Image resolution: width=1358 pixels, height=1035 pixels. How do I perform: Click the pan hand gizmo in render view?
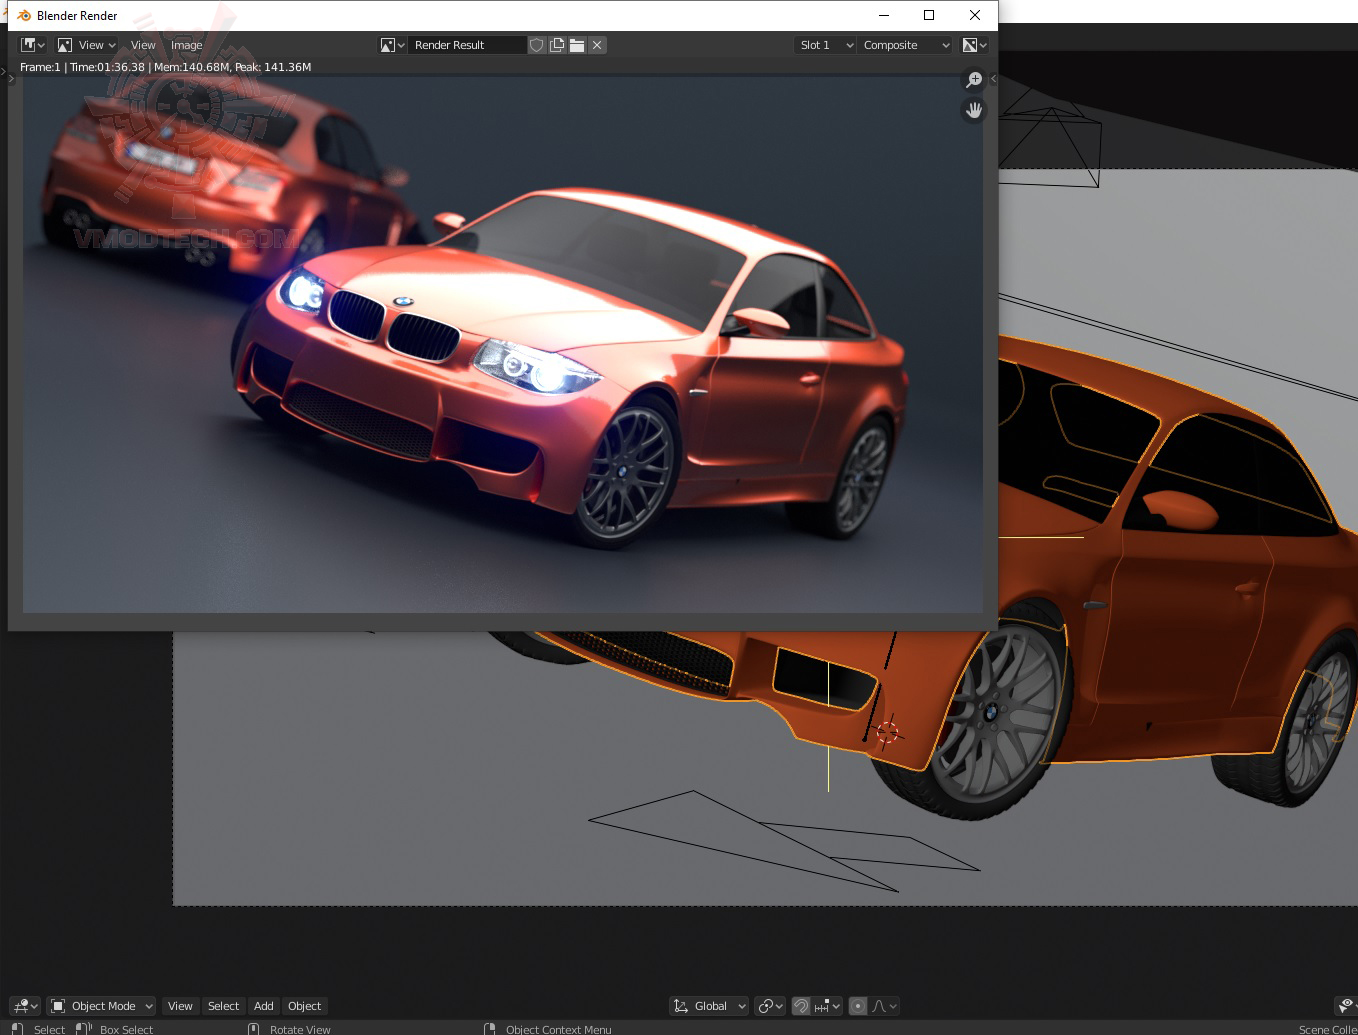[974, 110]
